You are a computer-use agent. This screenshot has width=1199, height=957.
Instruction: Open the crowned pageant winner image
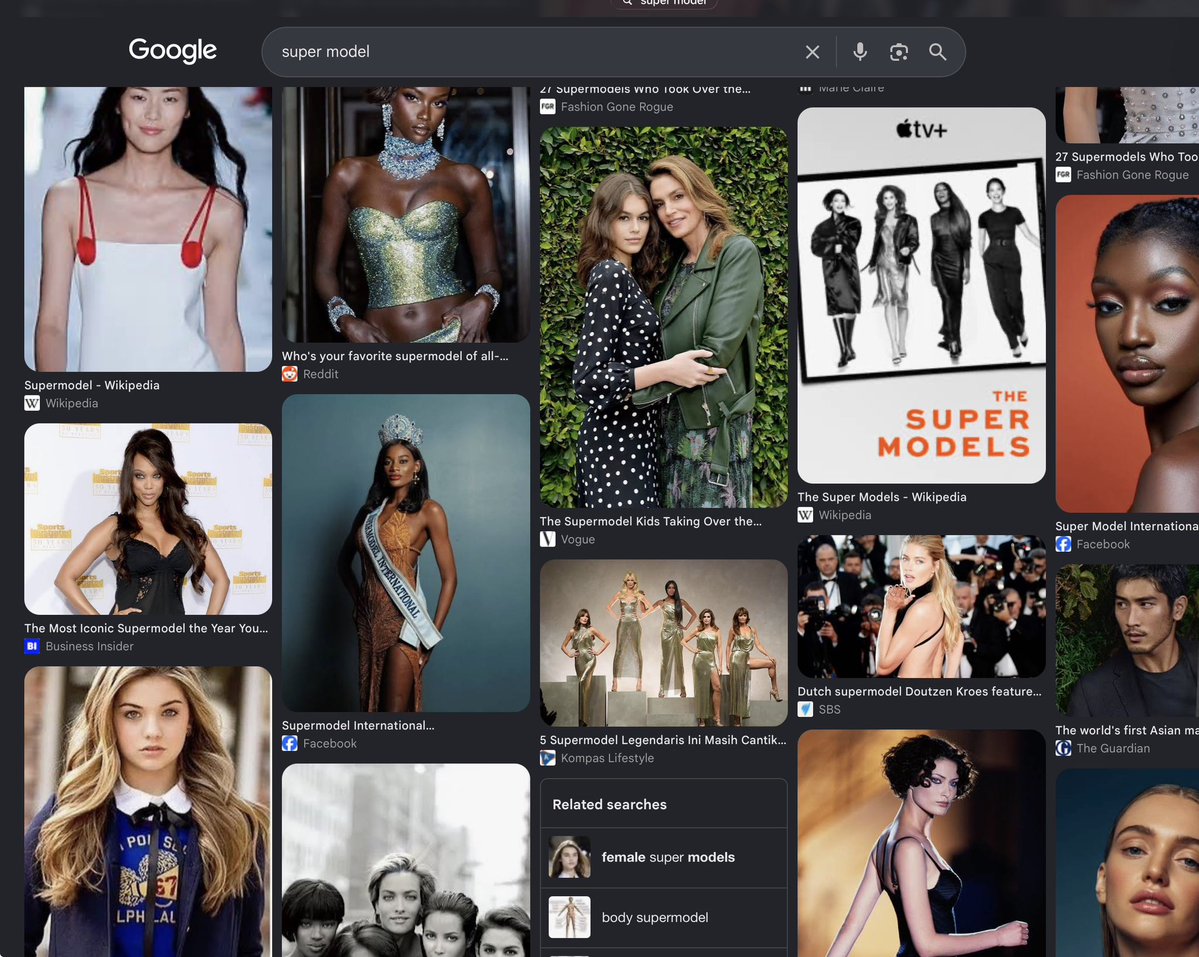[x=406, y=553]
